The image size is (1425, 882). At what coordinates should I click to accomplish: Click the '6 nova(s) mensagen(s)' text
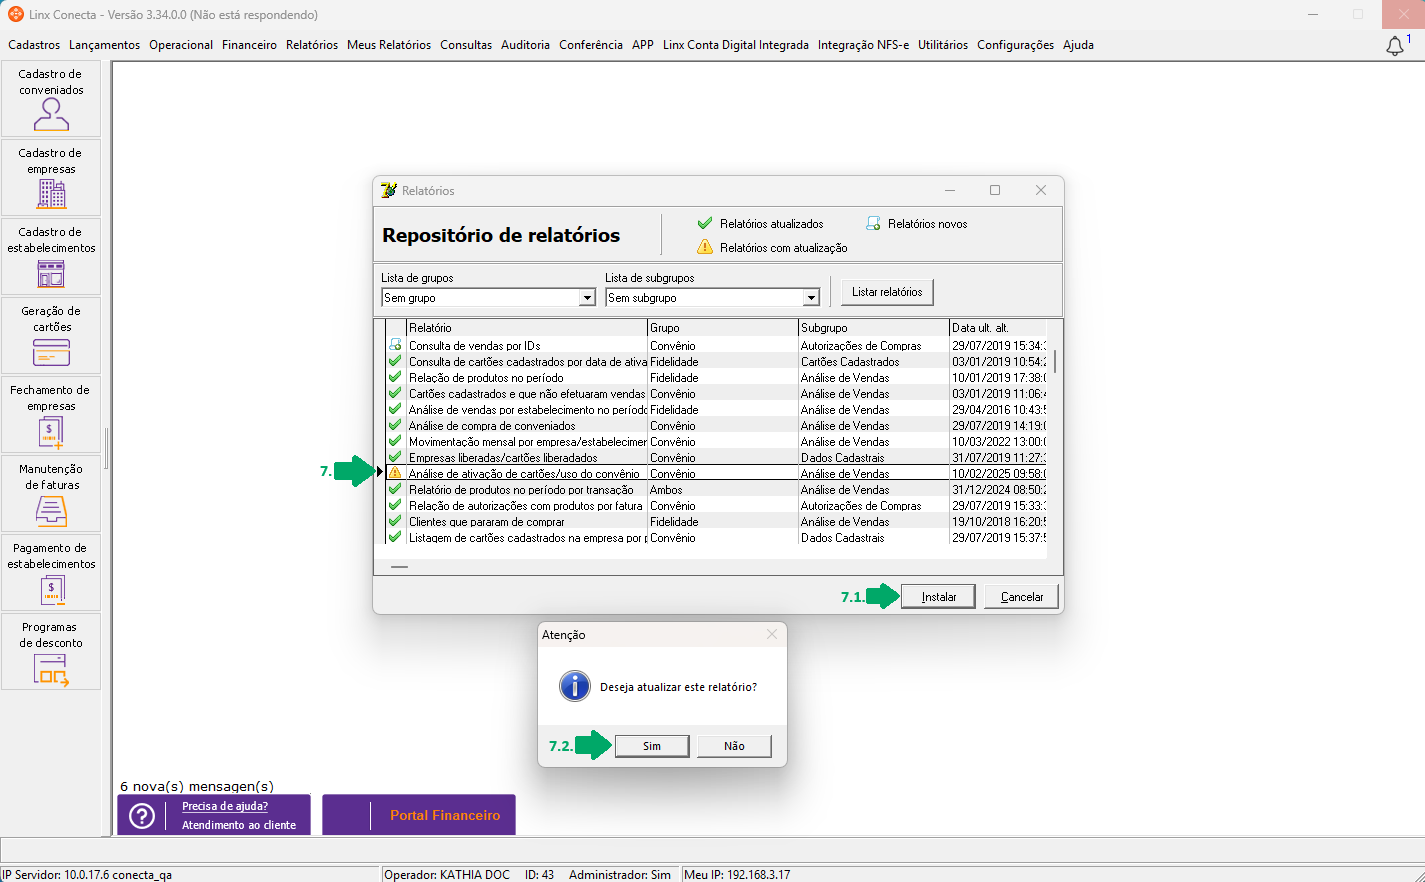(x=197, y=786)
